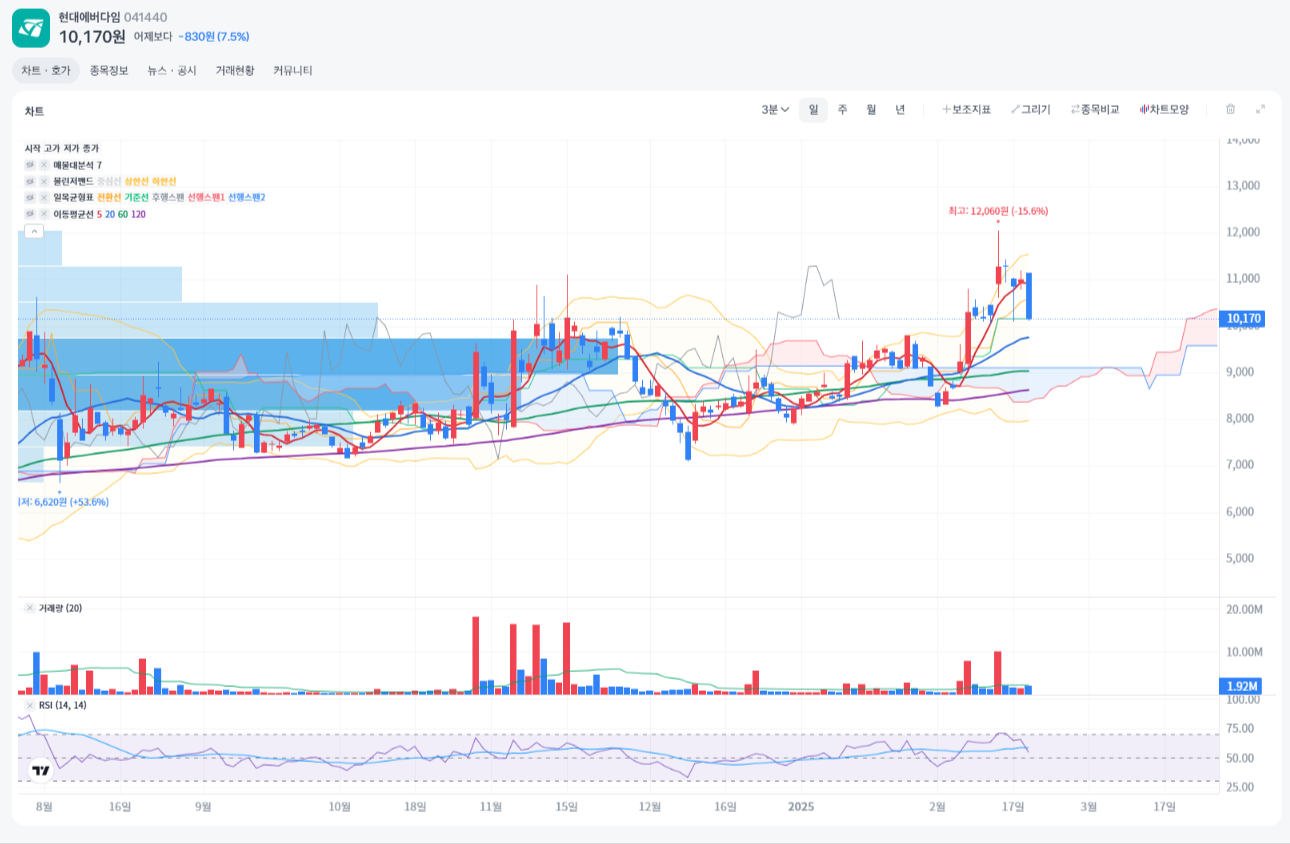Select the 주 (weekly) chart interval
The height and width of the screenshot is (844, 1290).
point(842,110)
